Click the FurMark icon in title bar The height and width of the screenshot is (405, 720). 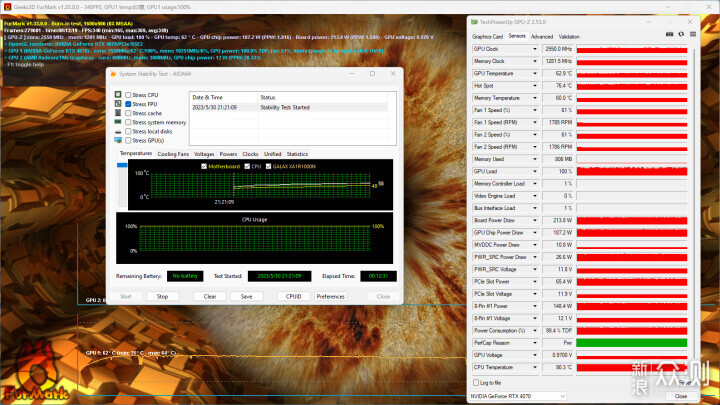[x=7, y=7]
